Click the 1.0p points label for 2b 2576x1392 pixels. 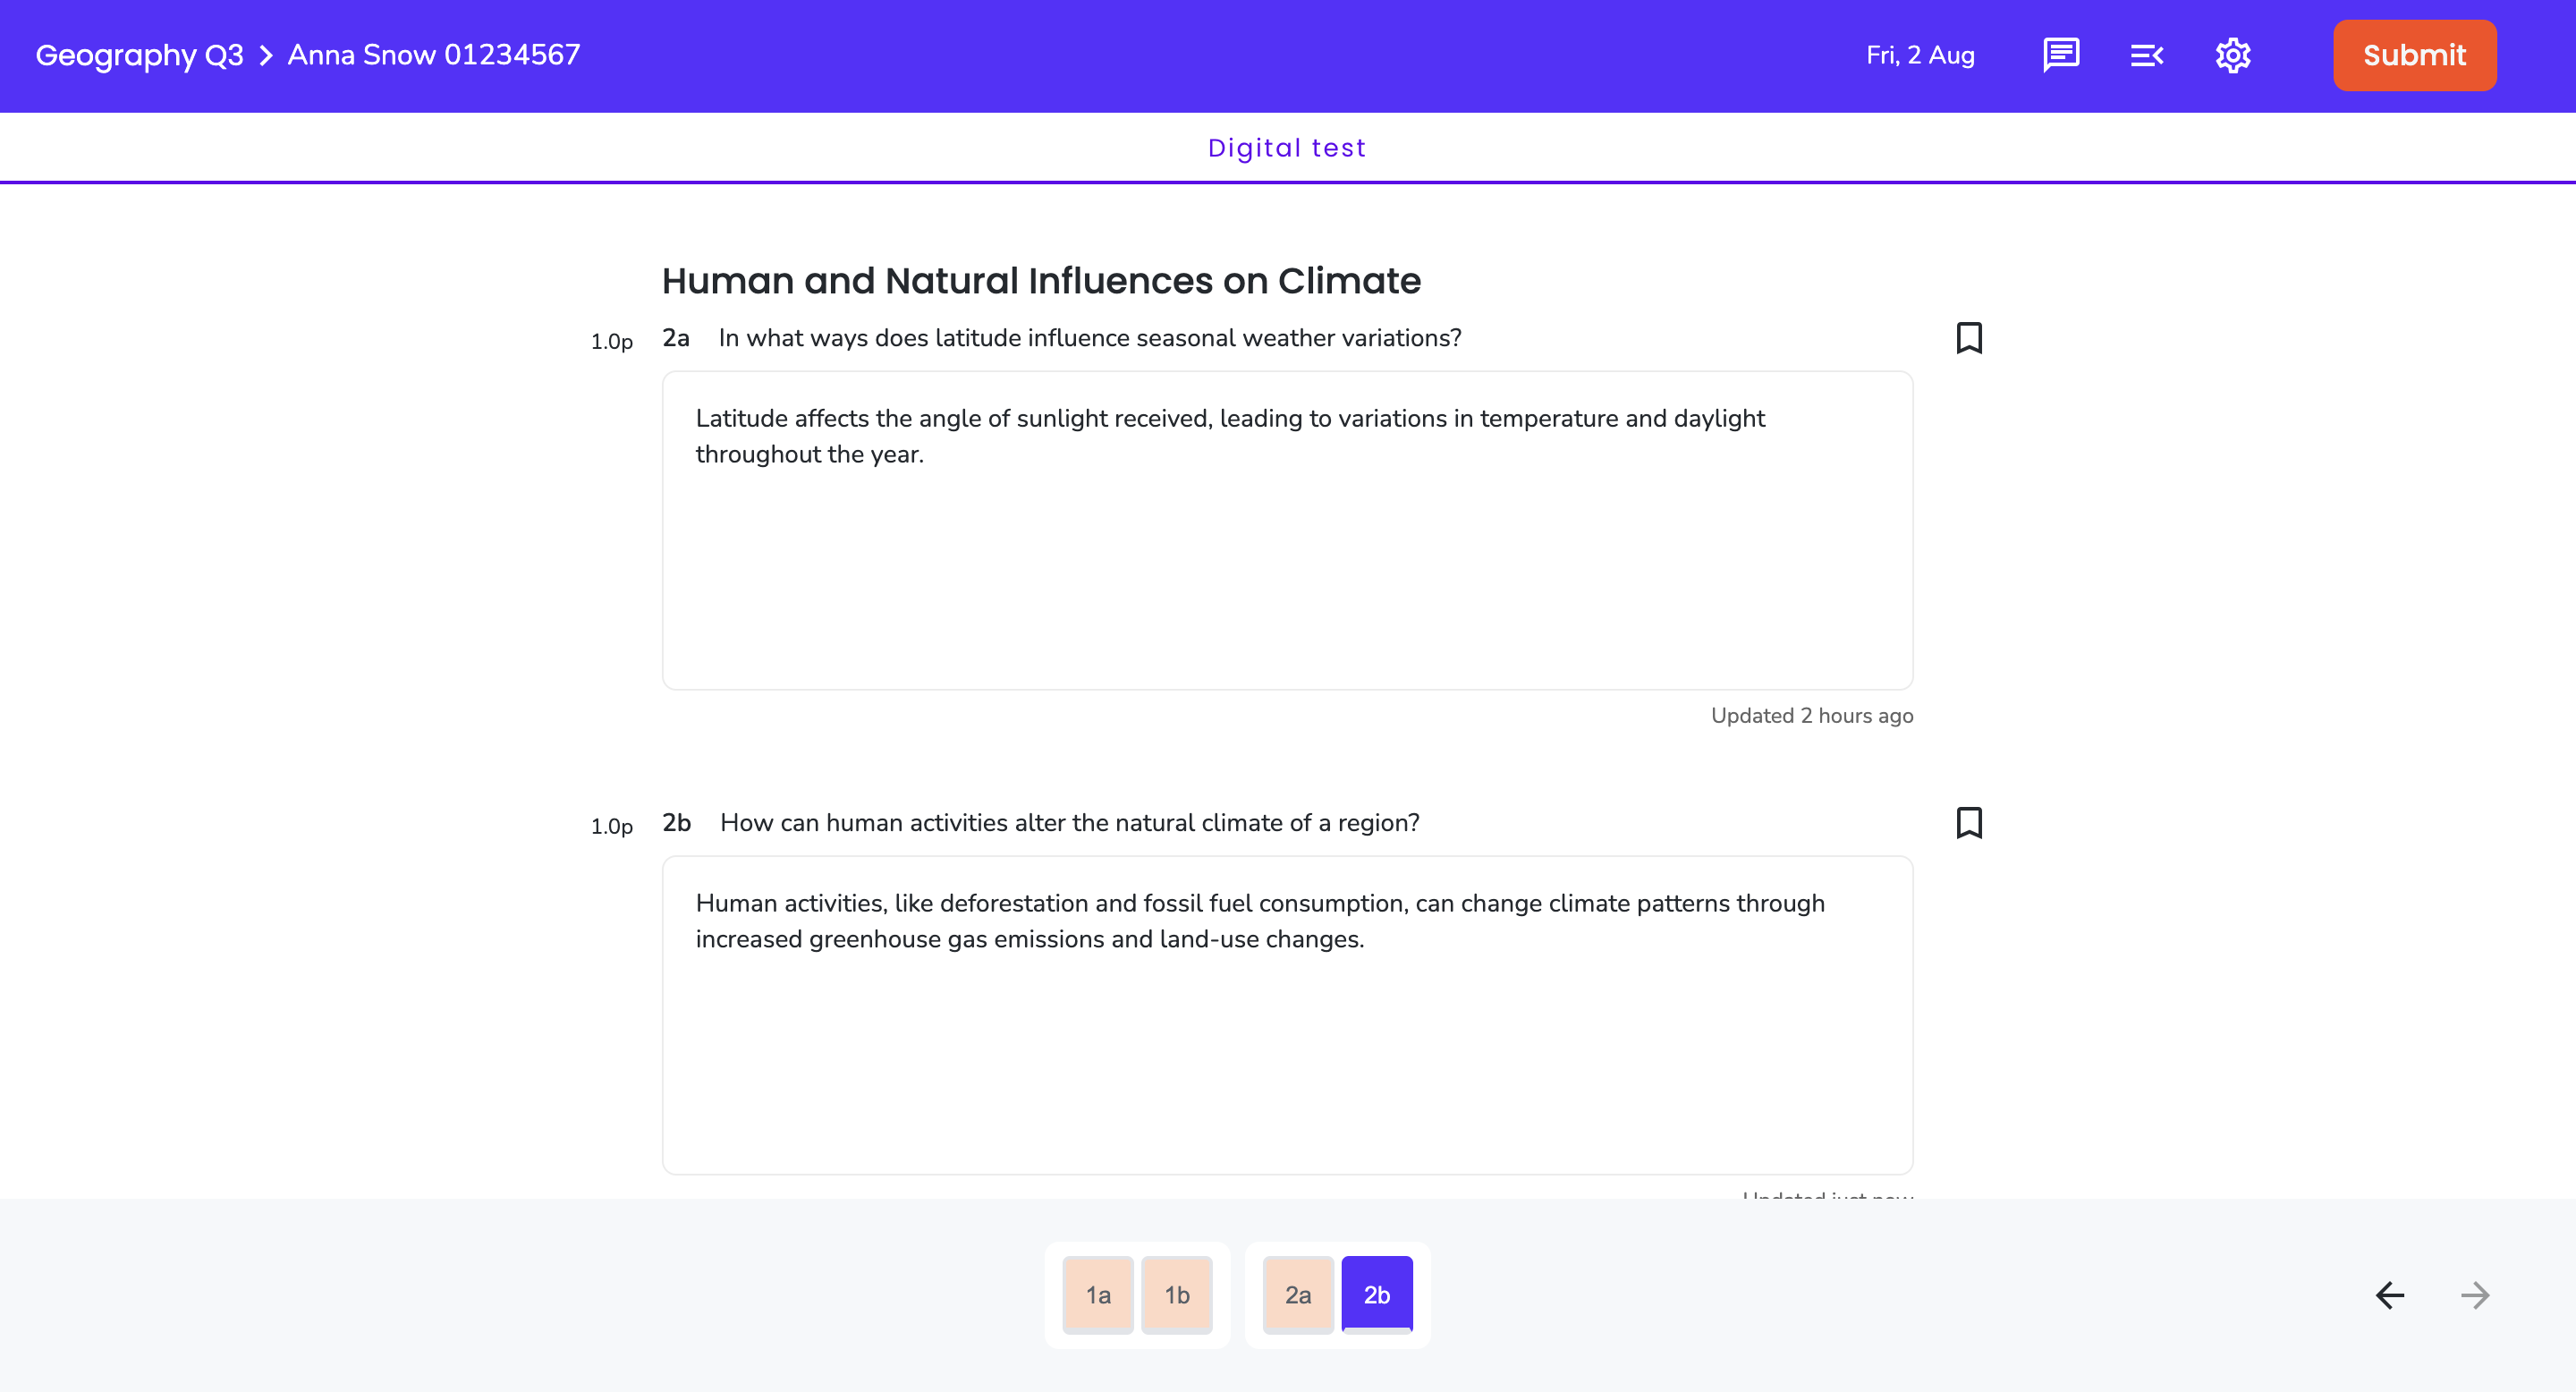pyautogui.click(x=612, y=827)
